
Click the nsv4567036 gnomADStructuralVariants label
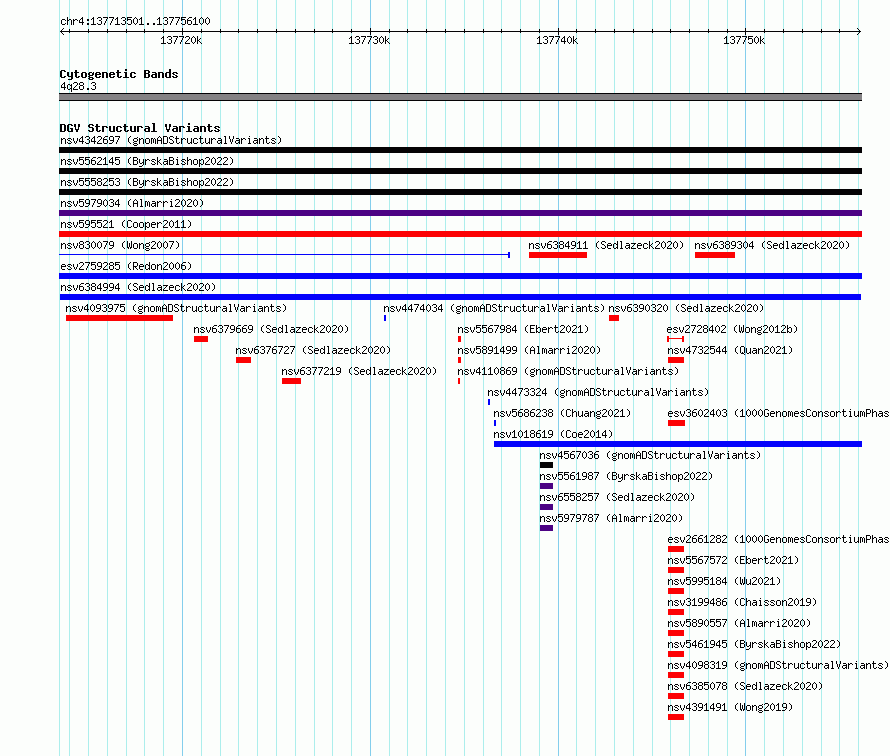tap(650, 455)
